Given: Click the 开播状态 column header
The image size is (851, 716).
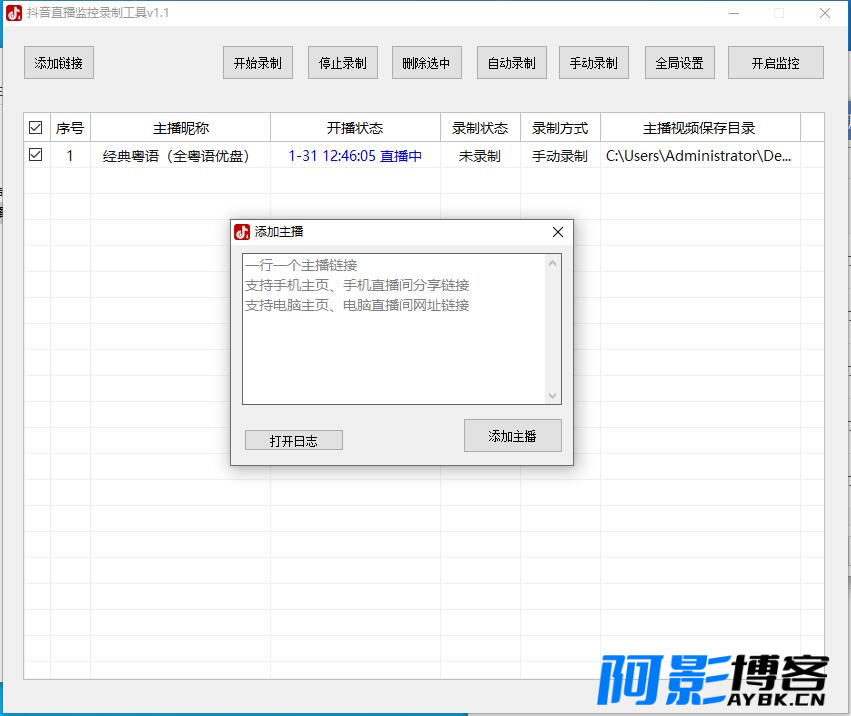Looking at the screenshot, I should pos(355,128).
